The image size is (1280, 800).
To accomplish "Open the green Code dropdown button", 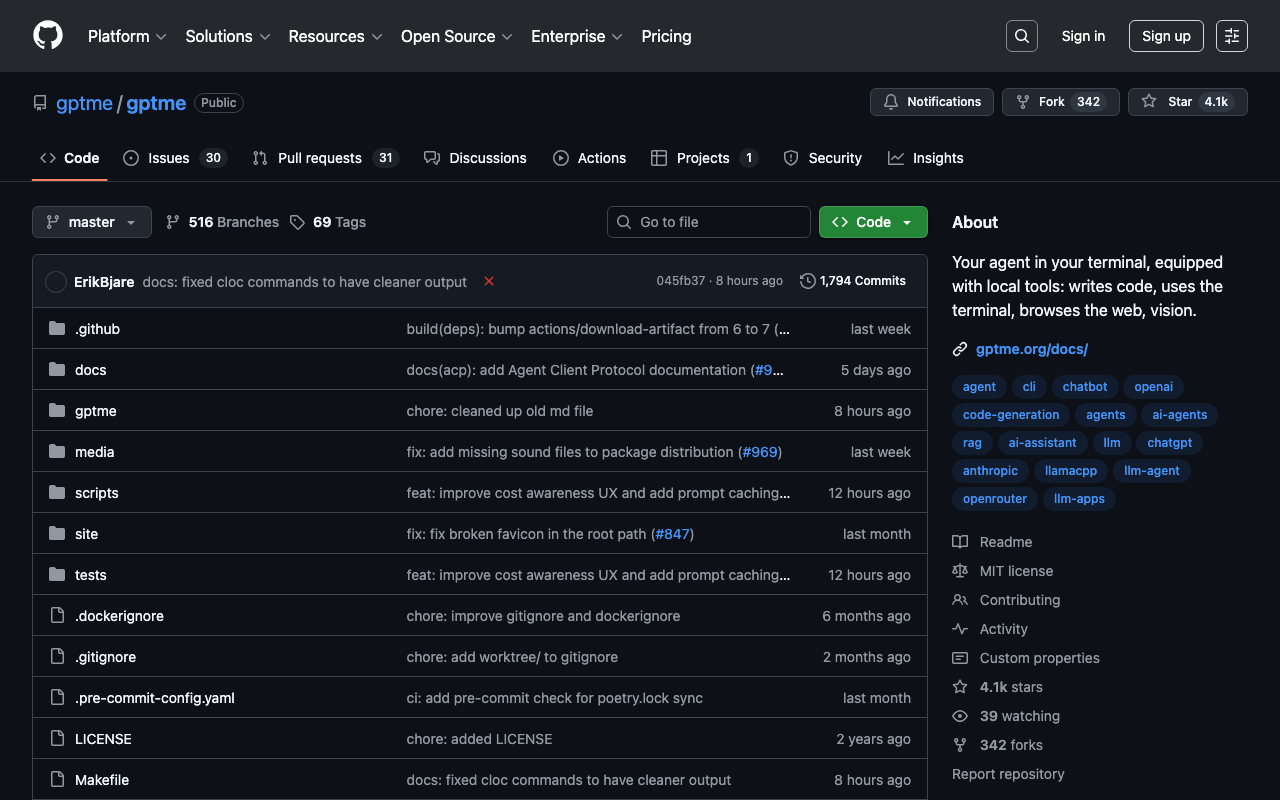I will coord(873,222).
